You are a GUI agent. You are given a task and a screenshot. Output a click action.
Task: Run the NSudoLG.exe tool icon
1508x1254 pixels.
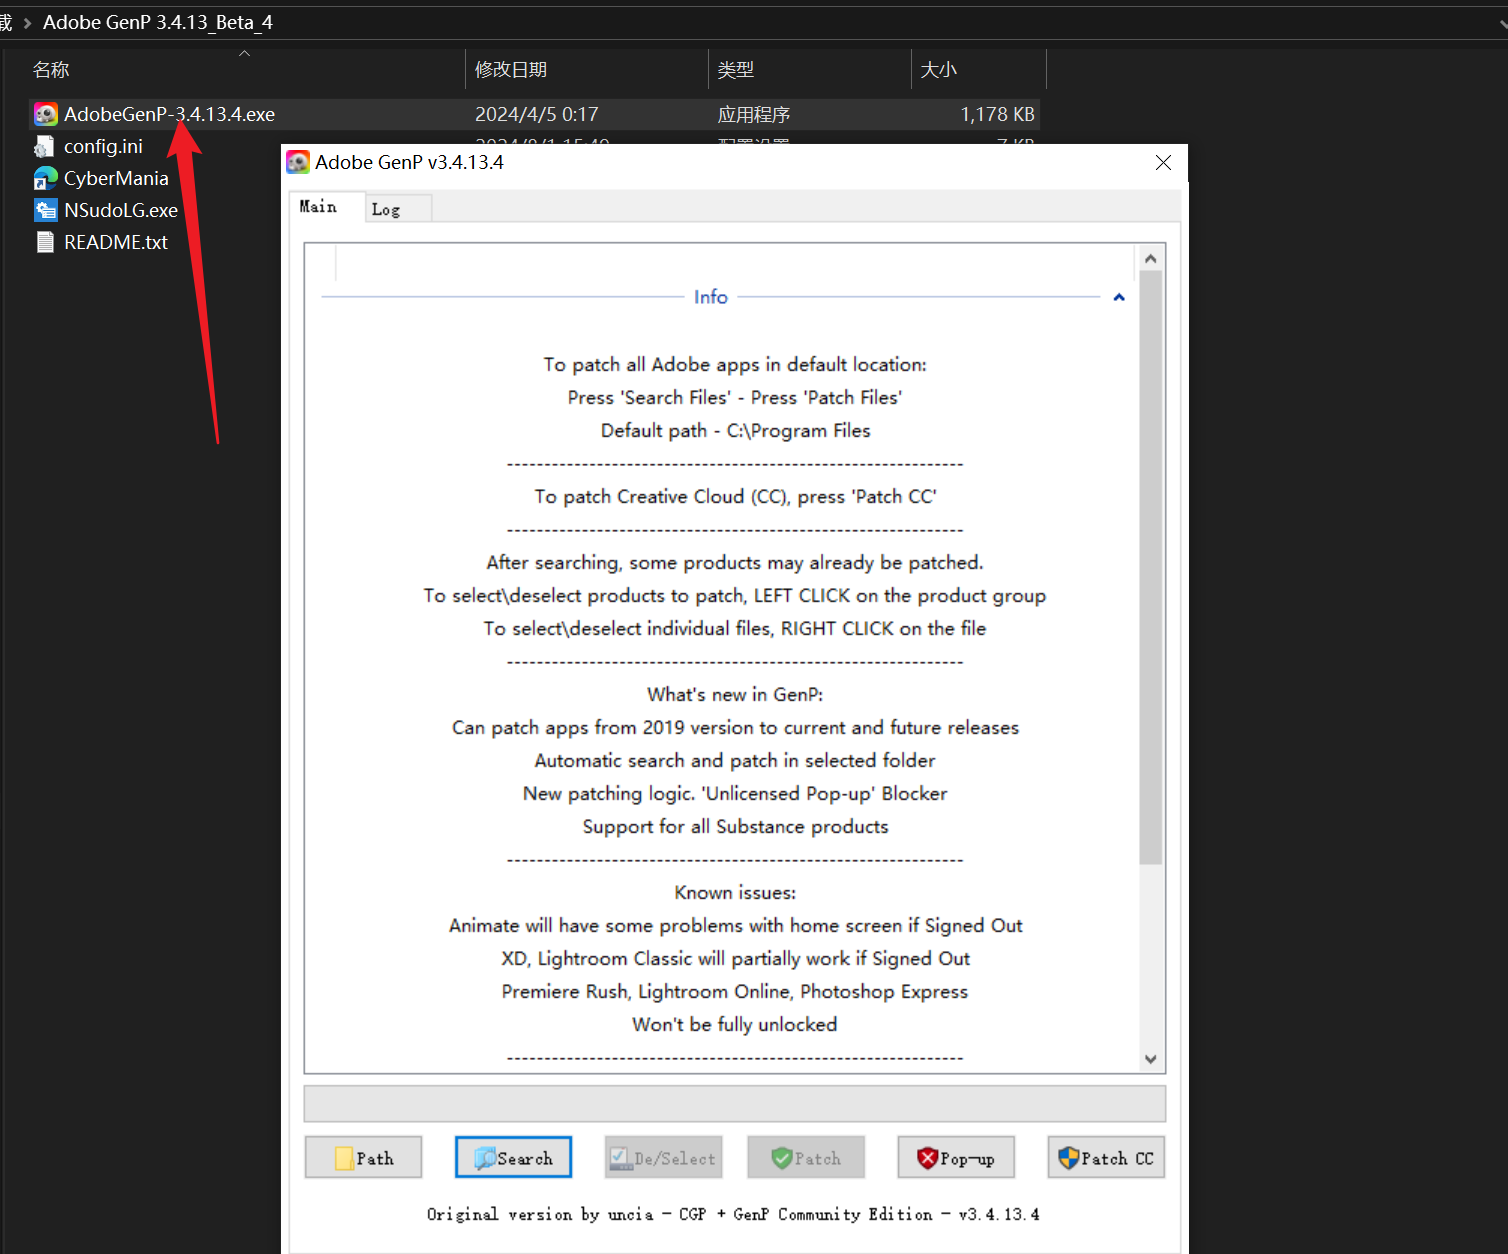[45, 209]
